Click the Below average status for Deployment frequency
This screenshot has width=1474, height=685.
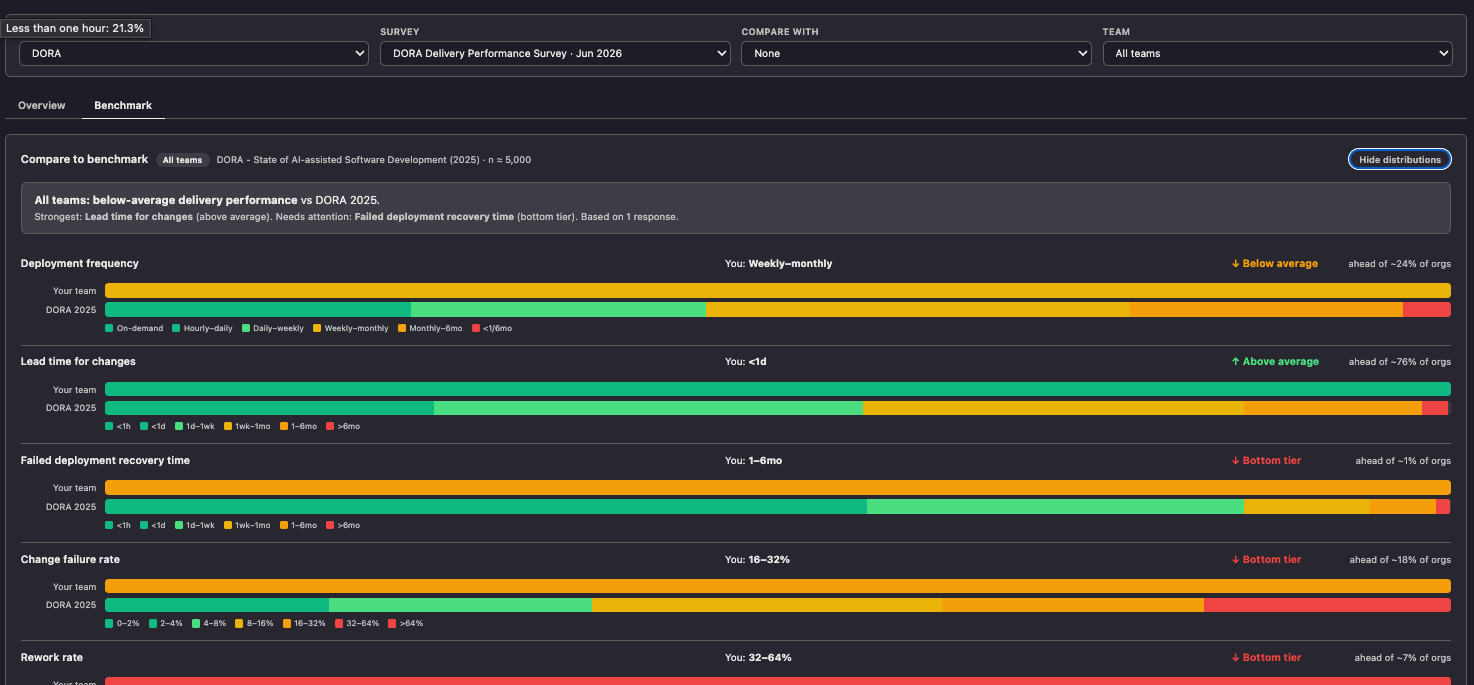click(x=1274, y=263)
